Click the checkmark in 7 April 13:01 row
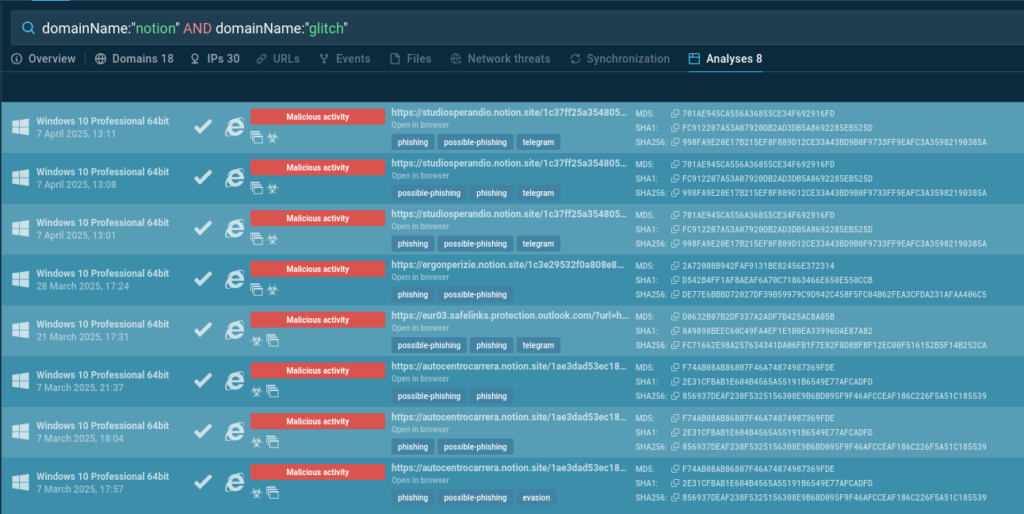Screen dimensions: 1024x514 pos(203,227)
